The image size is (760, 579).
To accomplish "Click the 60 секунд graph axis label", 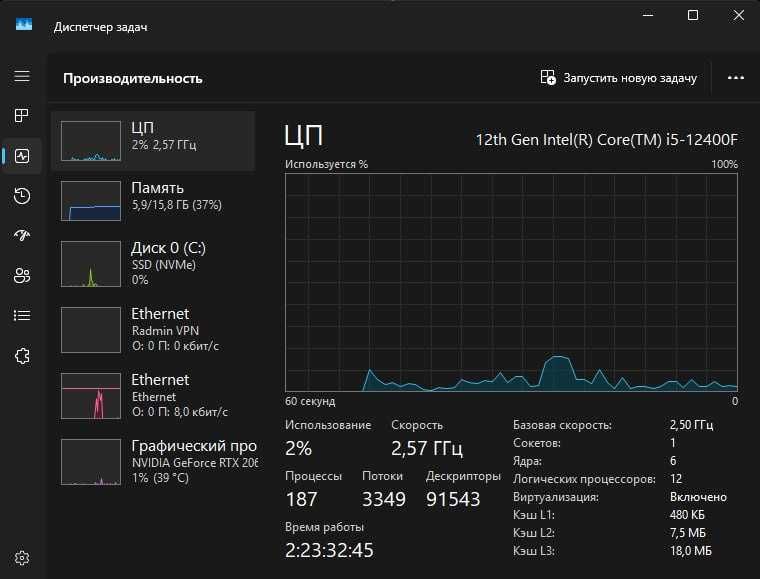I will 310,401.
